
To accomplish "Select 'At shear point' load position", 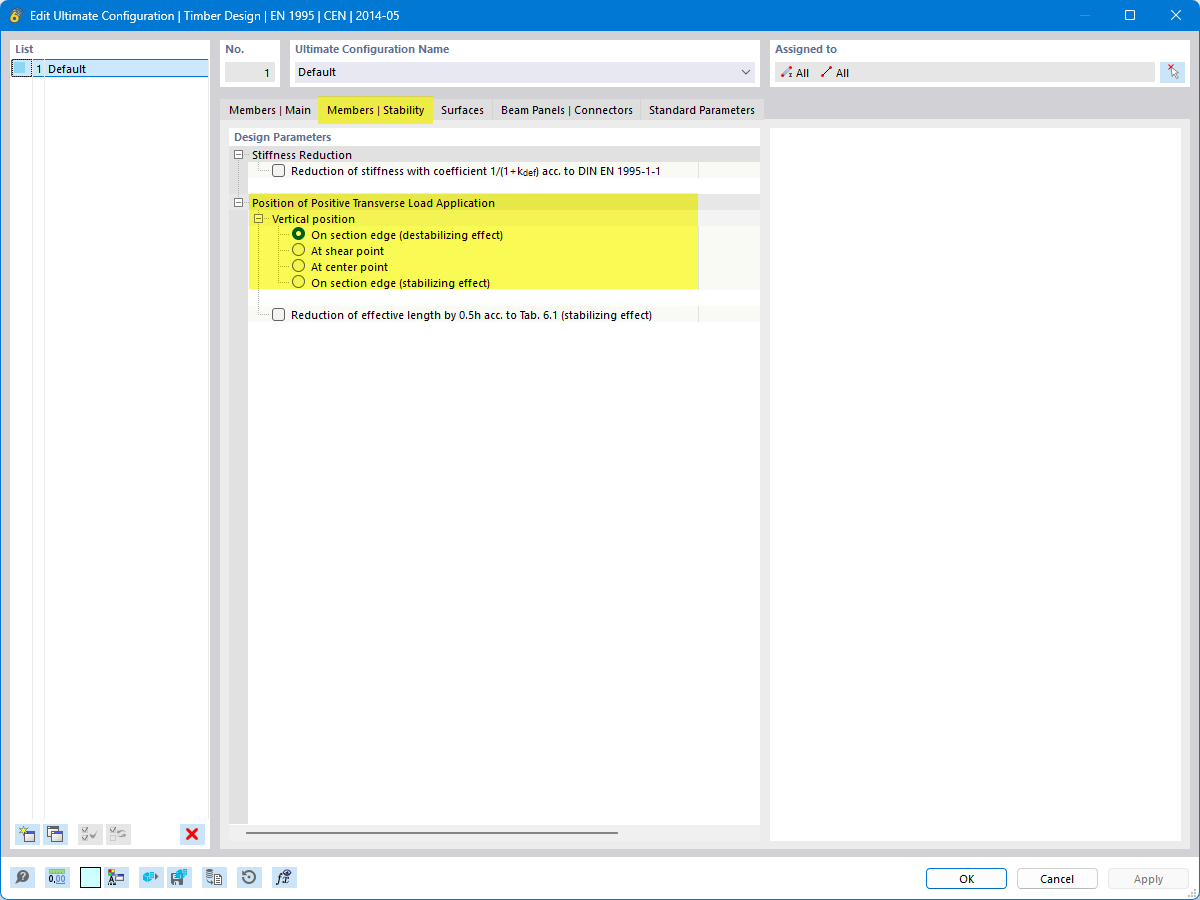I will click(298, 251).
